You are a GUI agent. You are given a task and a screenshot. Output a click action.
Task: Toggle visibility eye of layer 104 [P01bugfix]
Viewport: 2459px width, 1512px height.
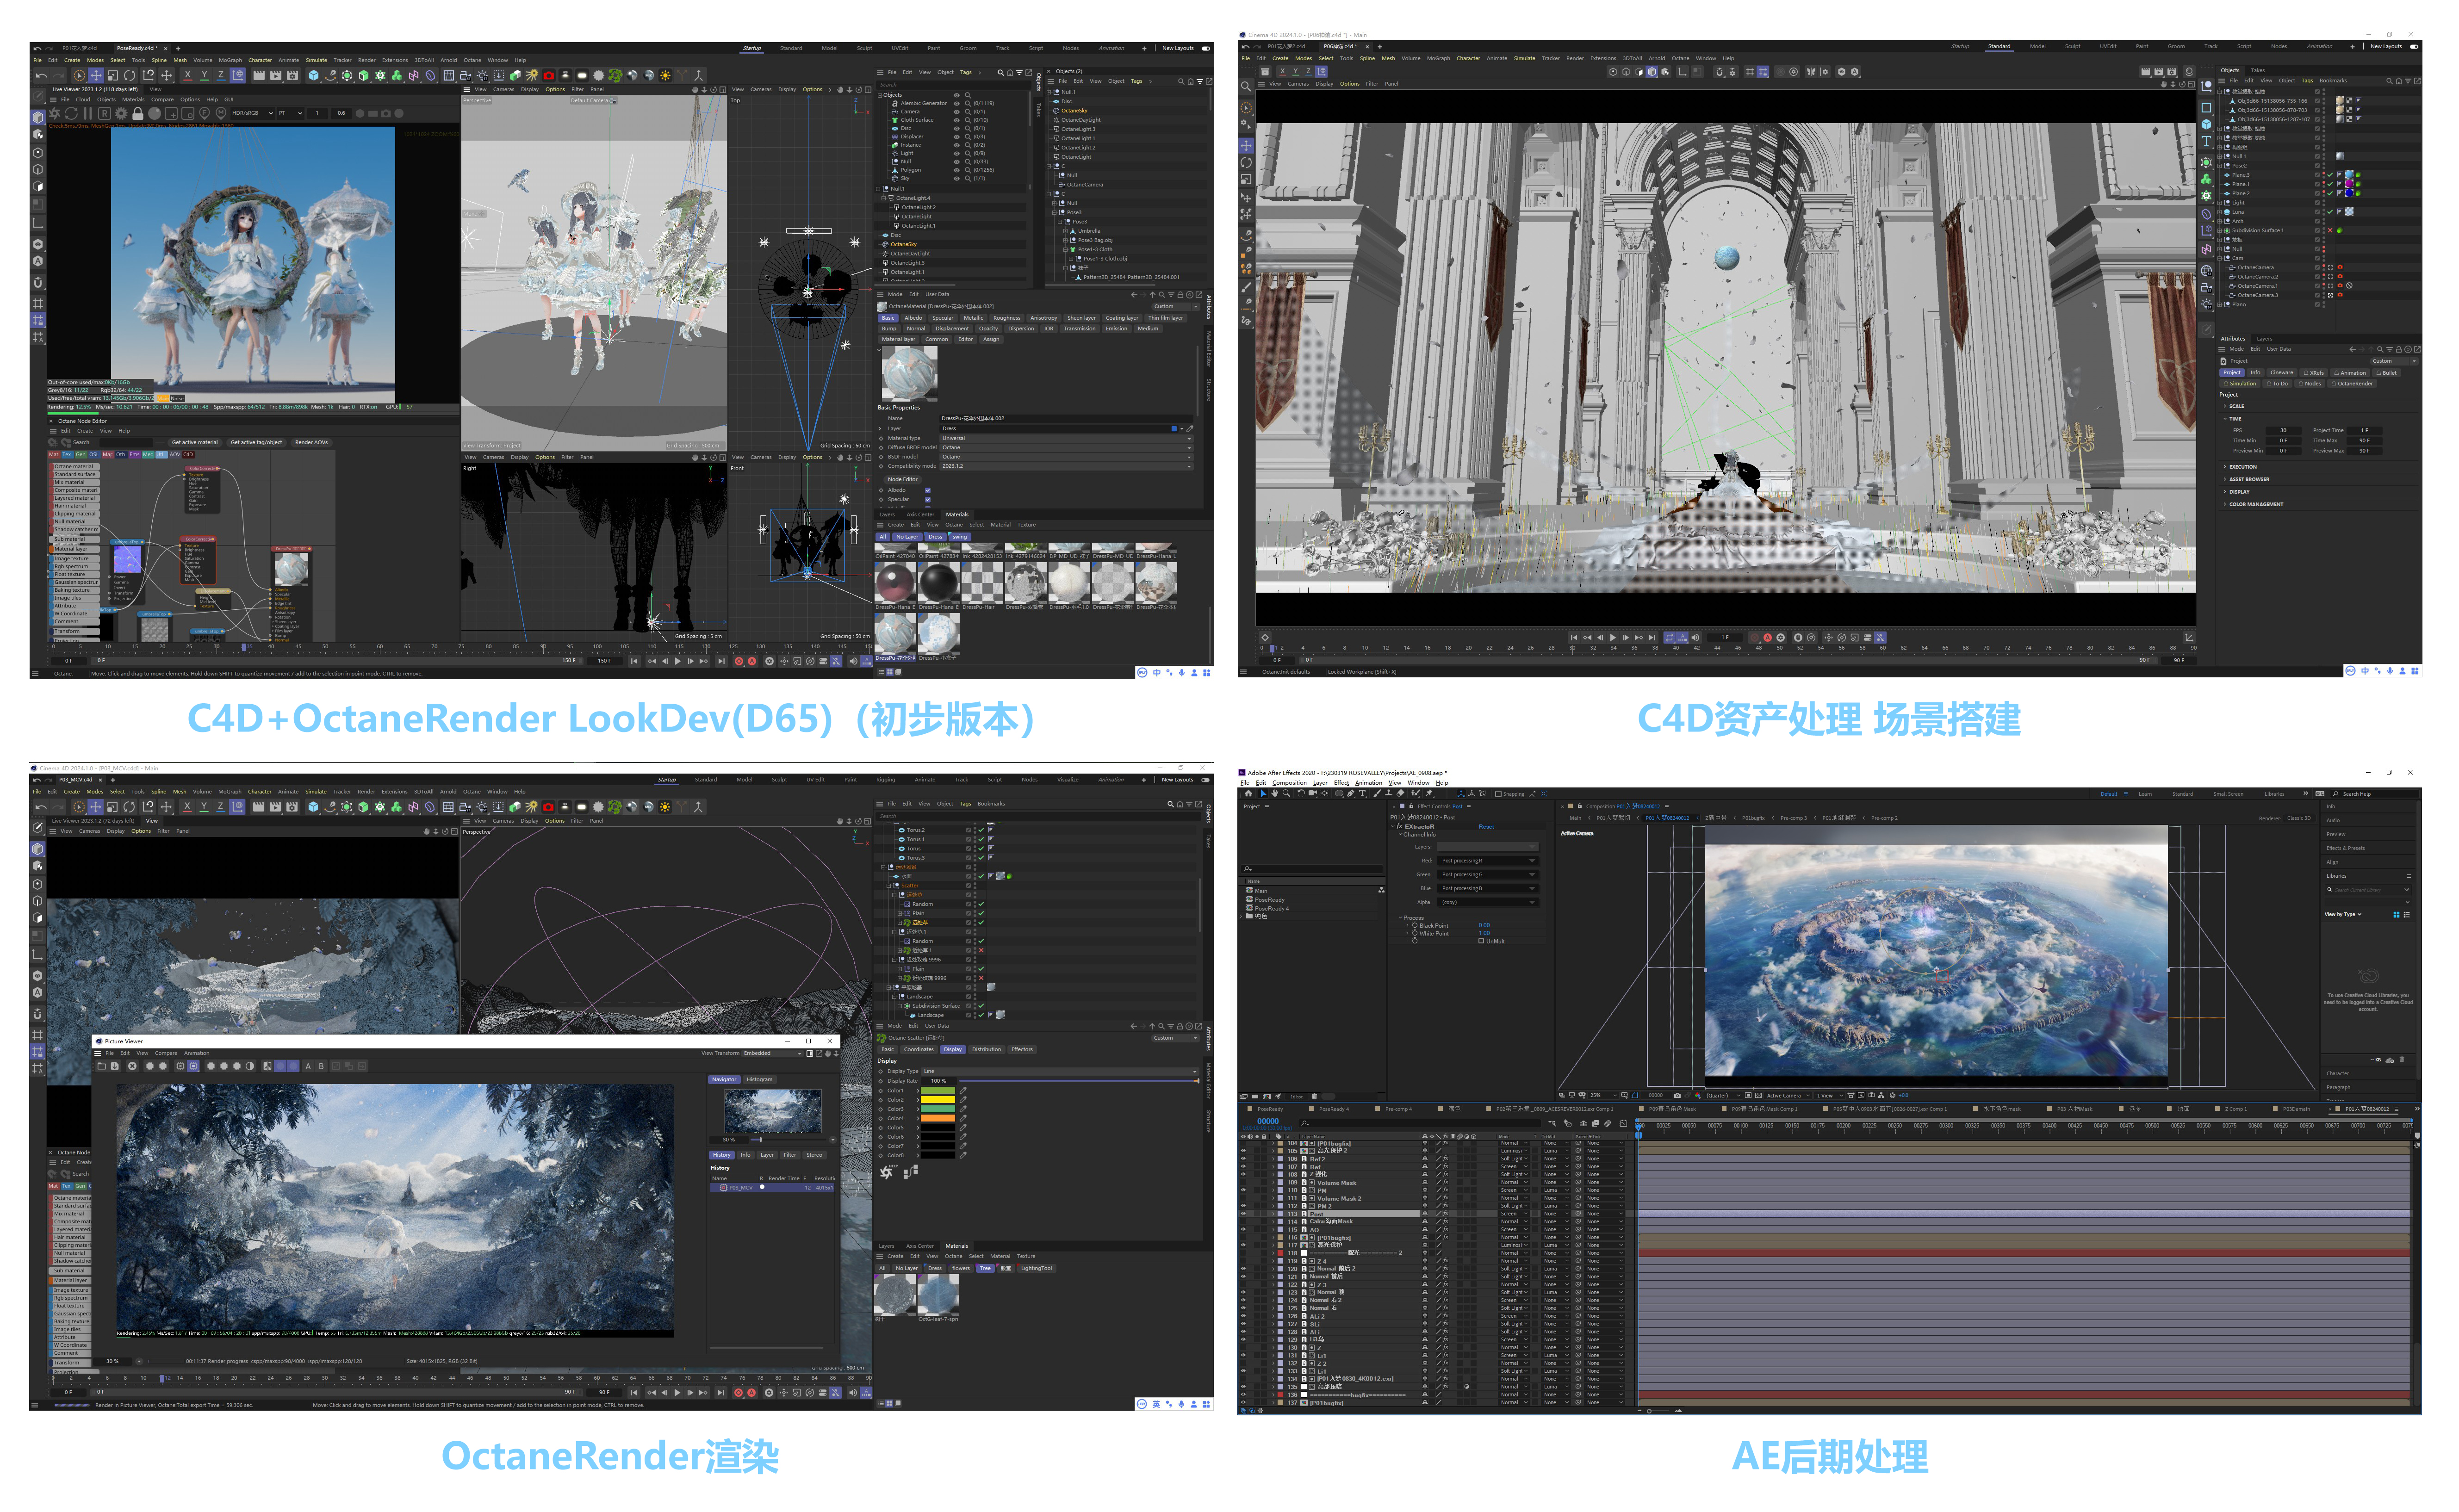coord(1243,1143)
